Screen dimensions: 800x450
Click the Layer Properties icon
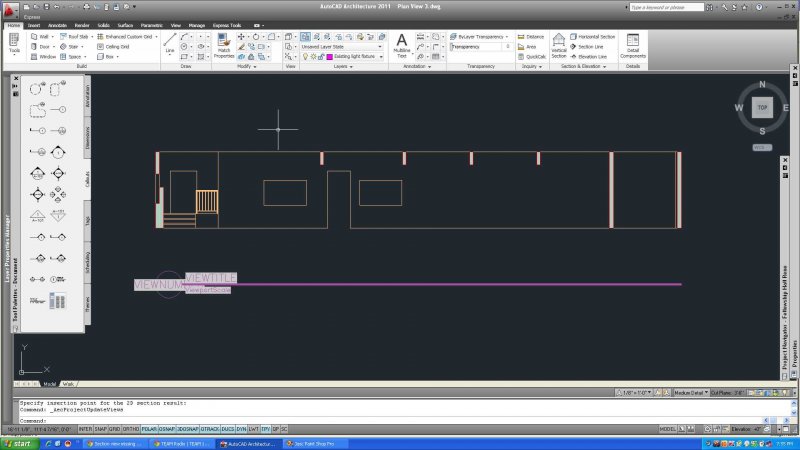tap(305, 37)
